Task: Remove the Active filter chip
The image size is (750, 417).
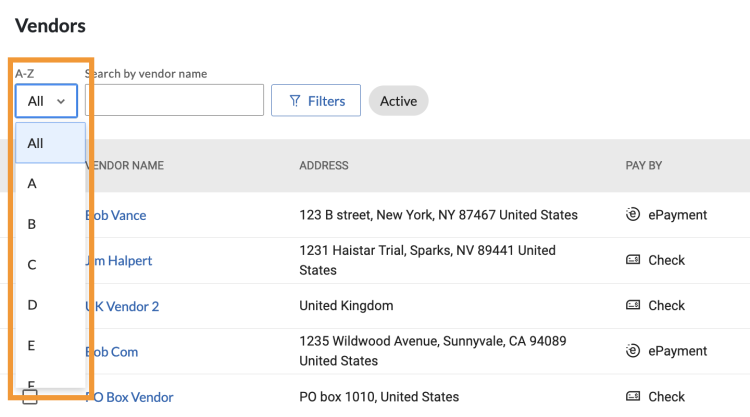Action: [398, 101]
